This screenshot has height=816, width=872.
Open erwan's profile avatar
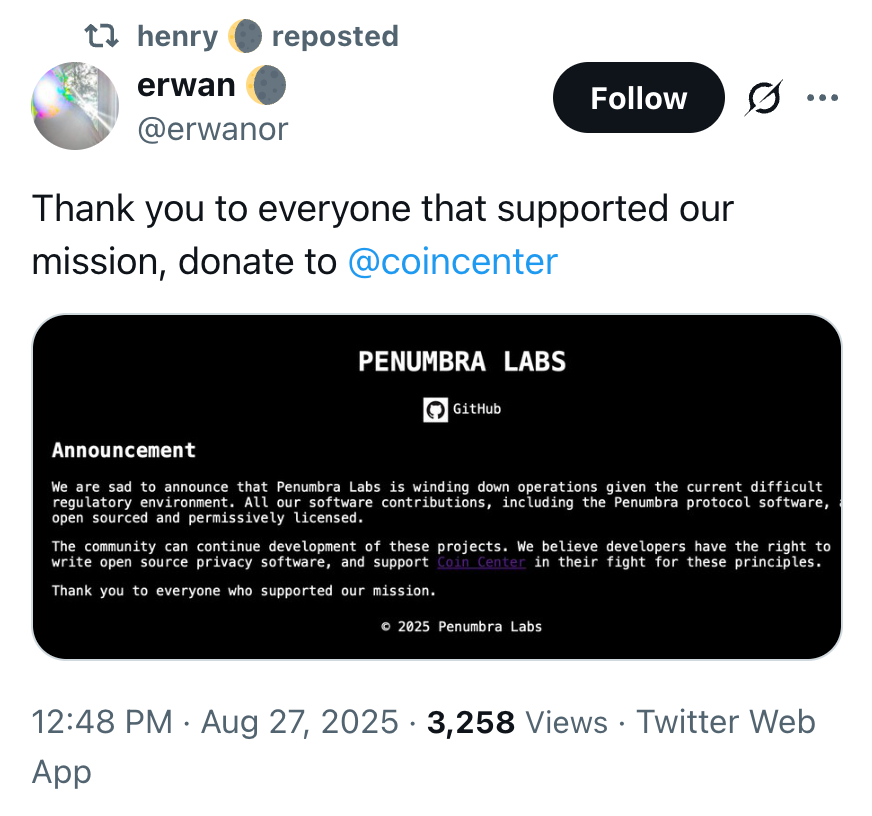[75, 107]
